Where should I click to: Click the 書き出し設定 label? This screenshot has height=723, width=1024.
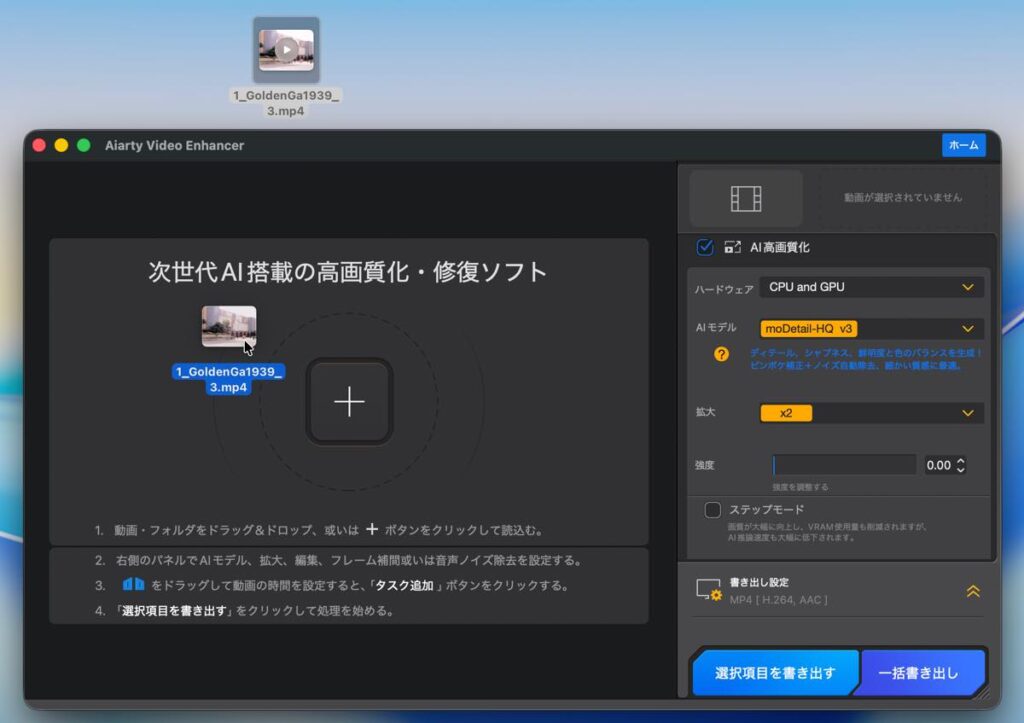click(x=759, y=582)
